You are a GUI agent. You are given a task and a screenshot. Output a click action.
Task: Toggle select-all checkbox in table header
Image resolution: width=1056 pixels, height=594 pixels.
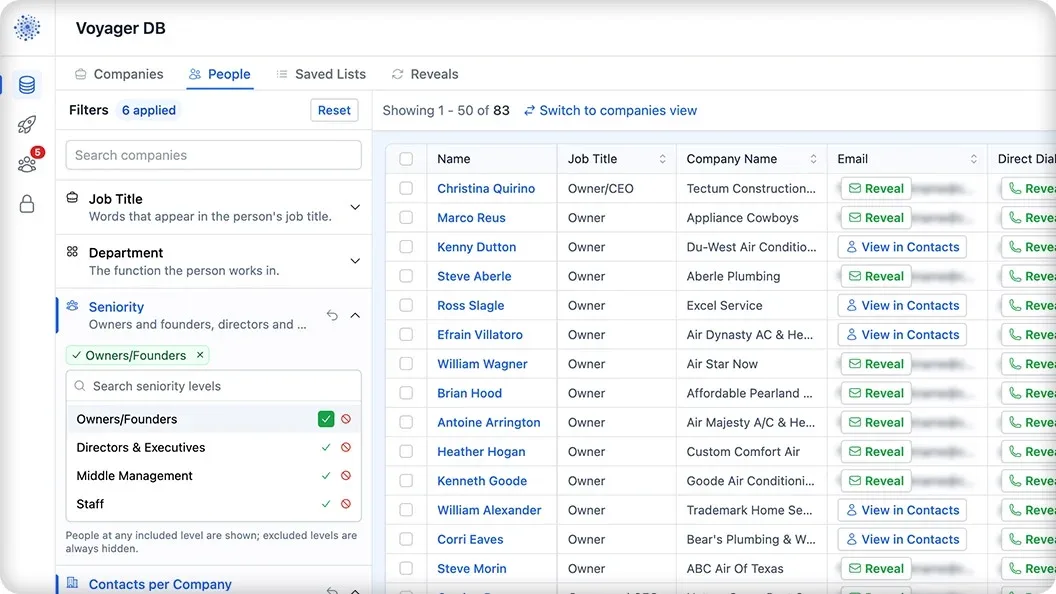406,159
